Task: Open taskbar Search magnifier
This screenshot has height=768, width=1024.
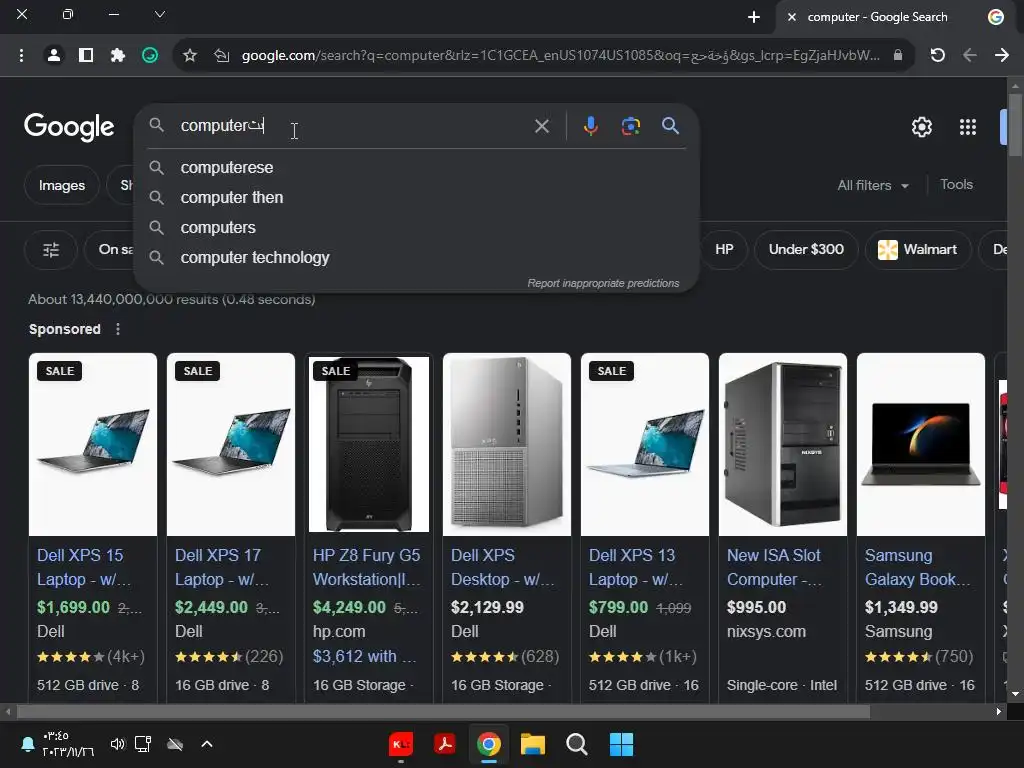Action: click(x=577, y=744)
